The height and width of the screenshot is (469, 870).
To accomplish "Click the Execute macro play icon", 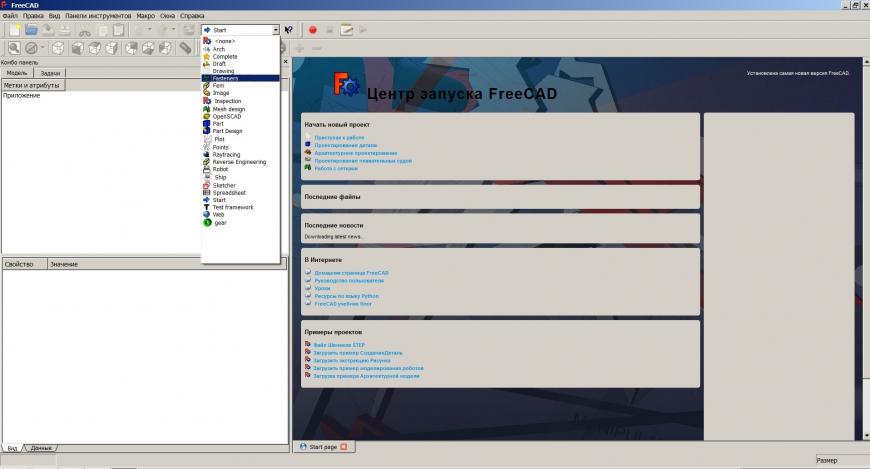I will pos(363,30).
